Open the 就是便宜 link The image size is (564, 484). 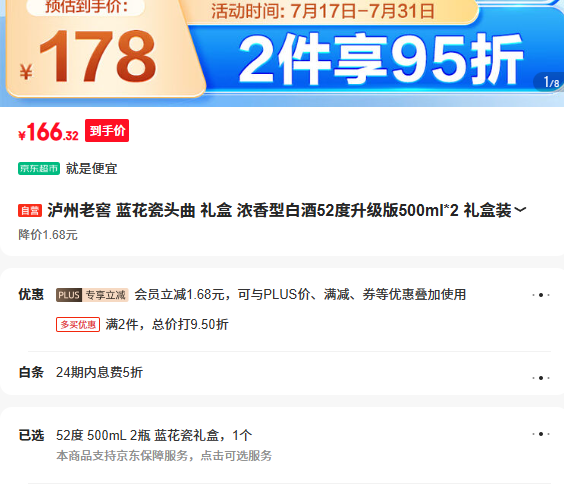pyautogui.click(x=91, y=169)
